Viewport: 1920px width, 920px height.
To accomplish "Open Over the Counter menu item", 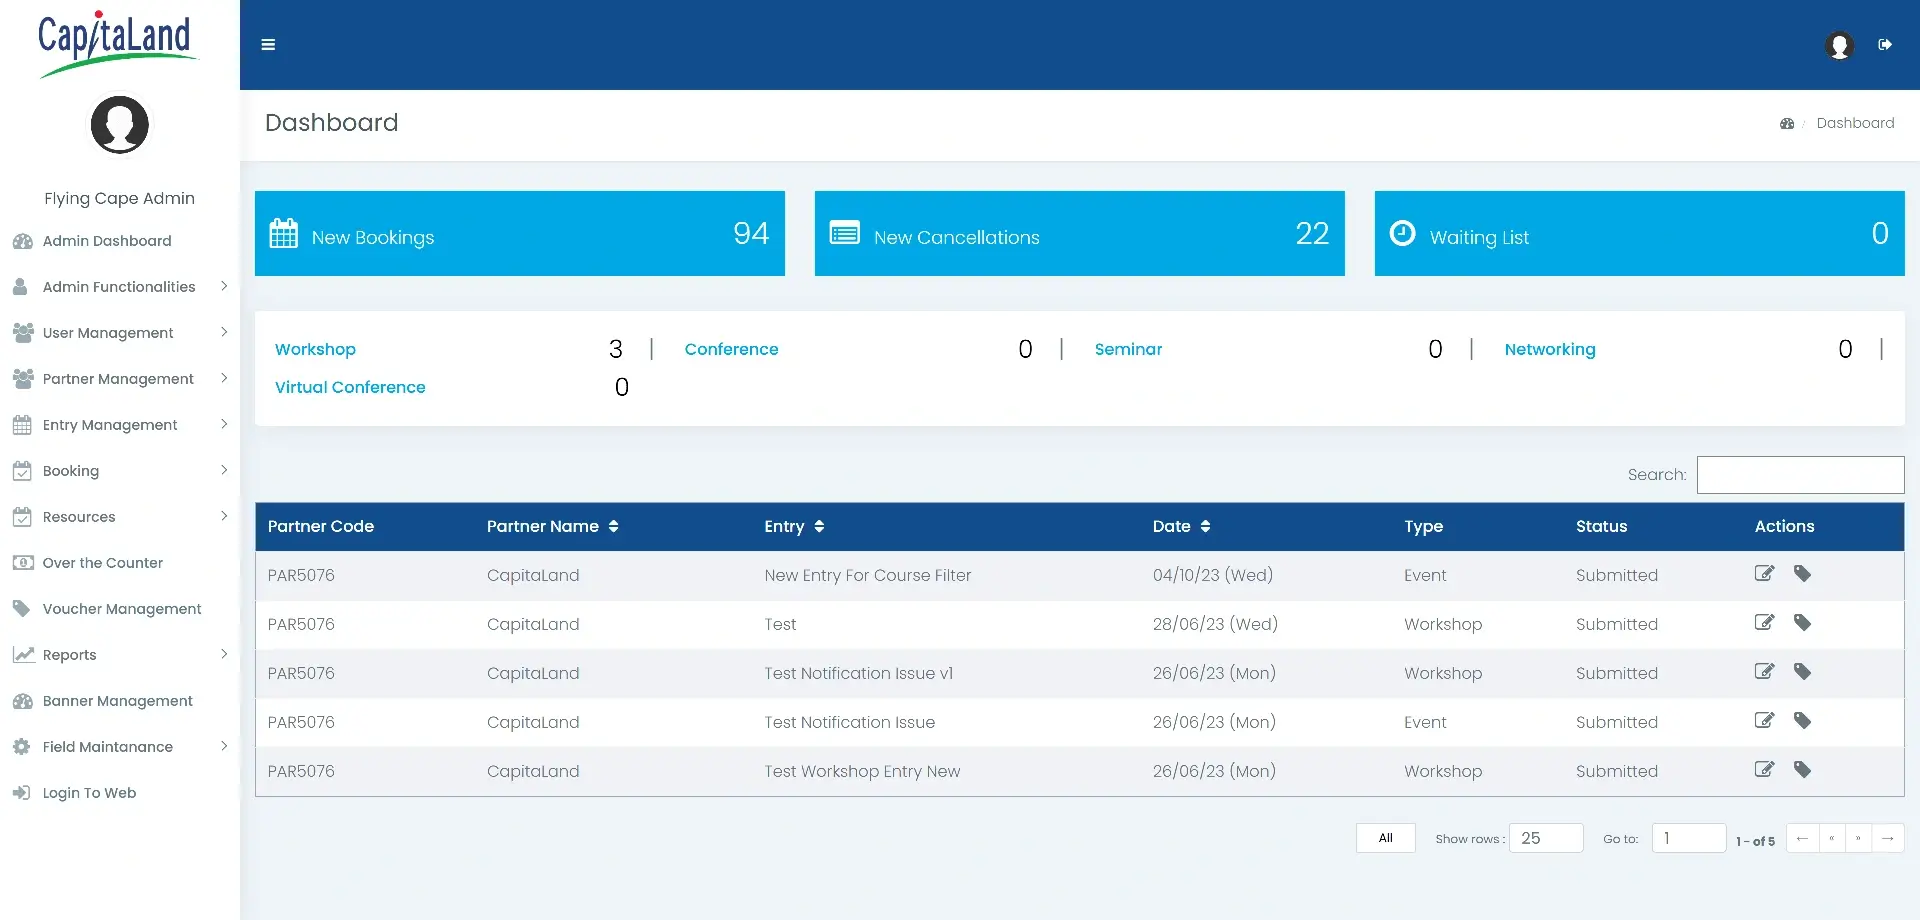I will coord(102,563).
